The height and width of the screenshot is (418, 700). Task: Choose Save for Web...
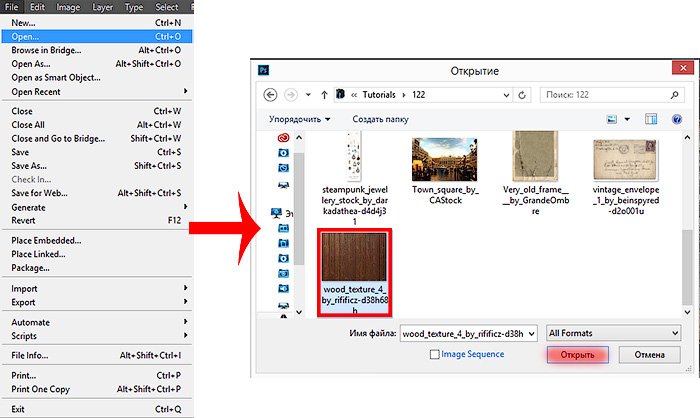pyautogui.click(x=96, y=193)
